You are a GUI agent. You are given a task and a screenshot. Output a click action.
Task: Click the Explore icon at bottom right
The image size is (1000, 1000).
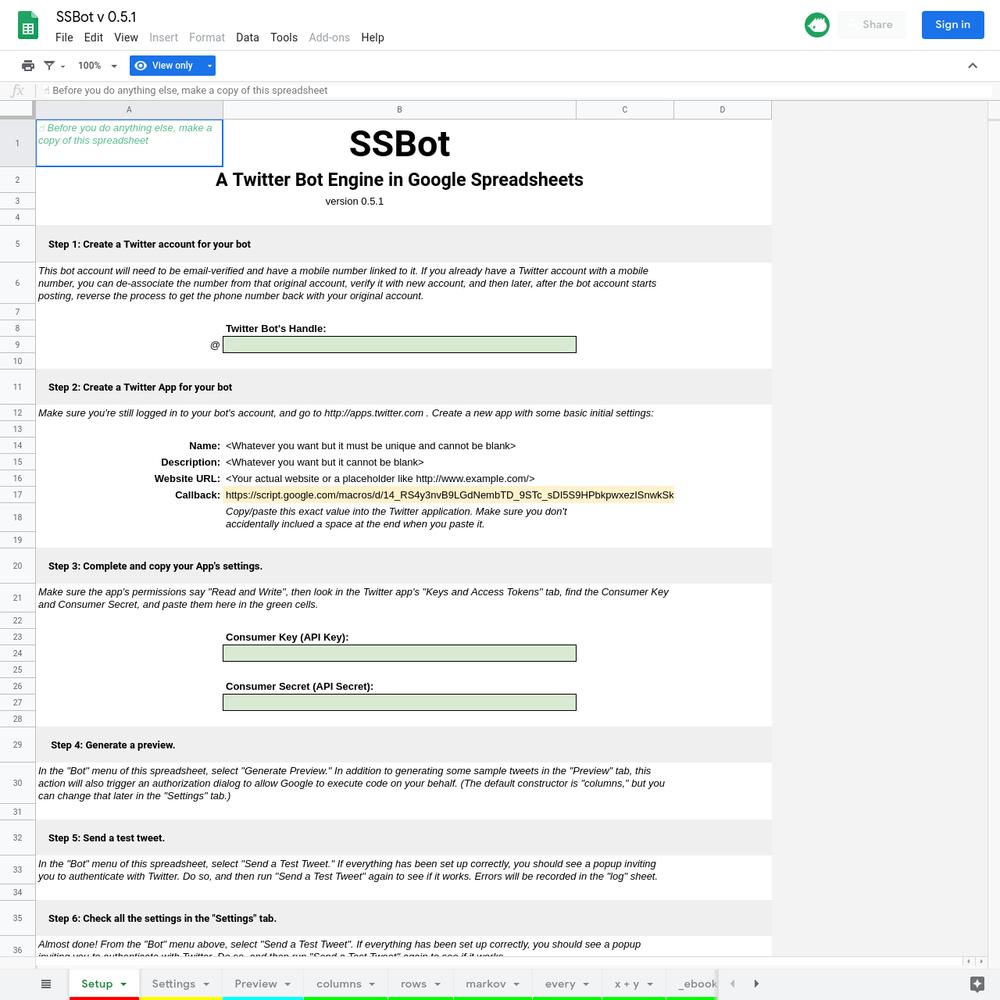point(976,983)
